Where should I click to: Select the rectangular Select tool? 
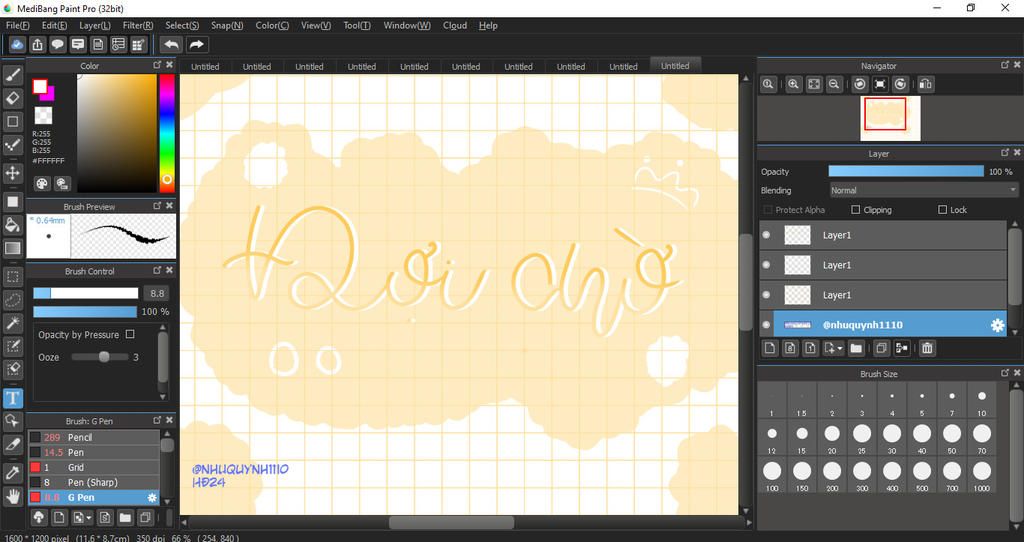click(x=12, y=277)
